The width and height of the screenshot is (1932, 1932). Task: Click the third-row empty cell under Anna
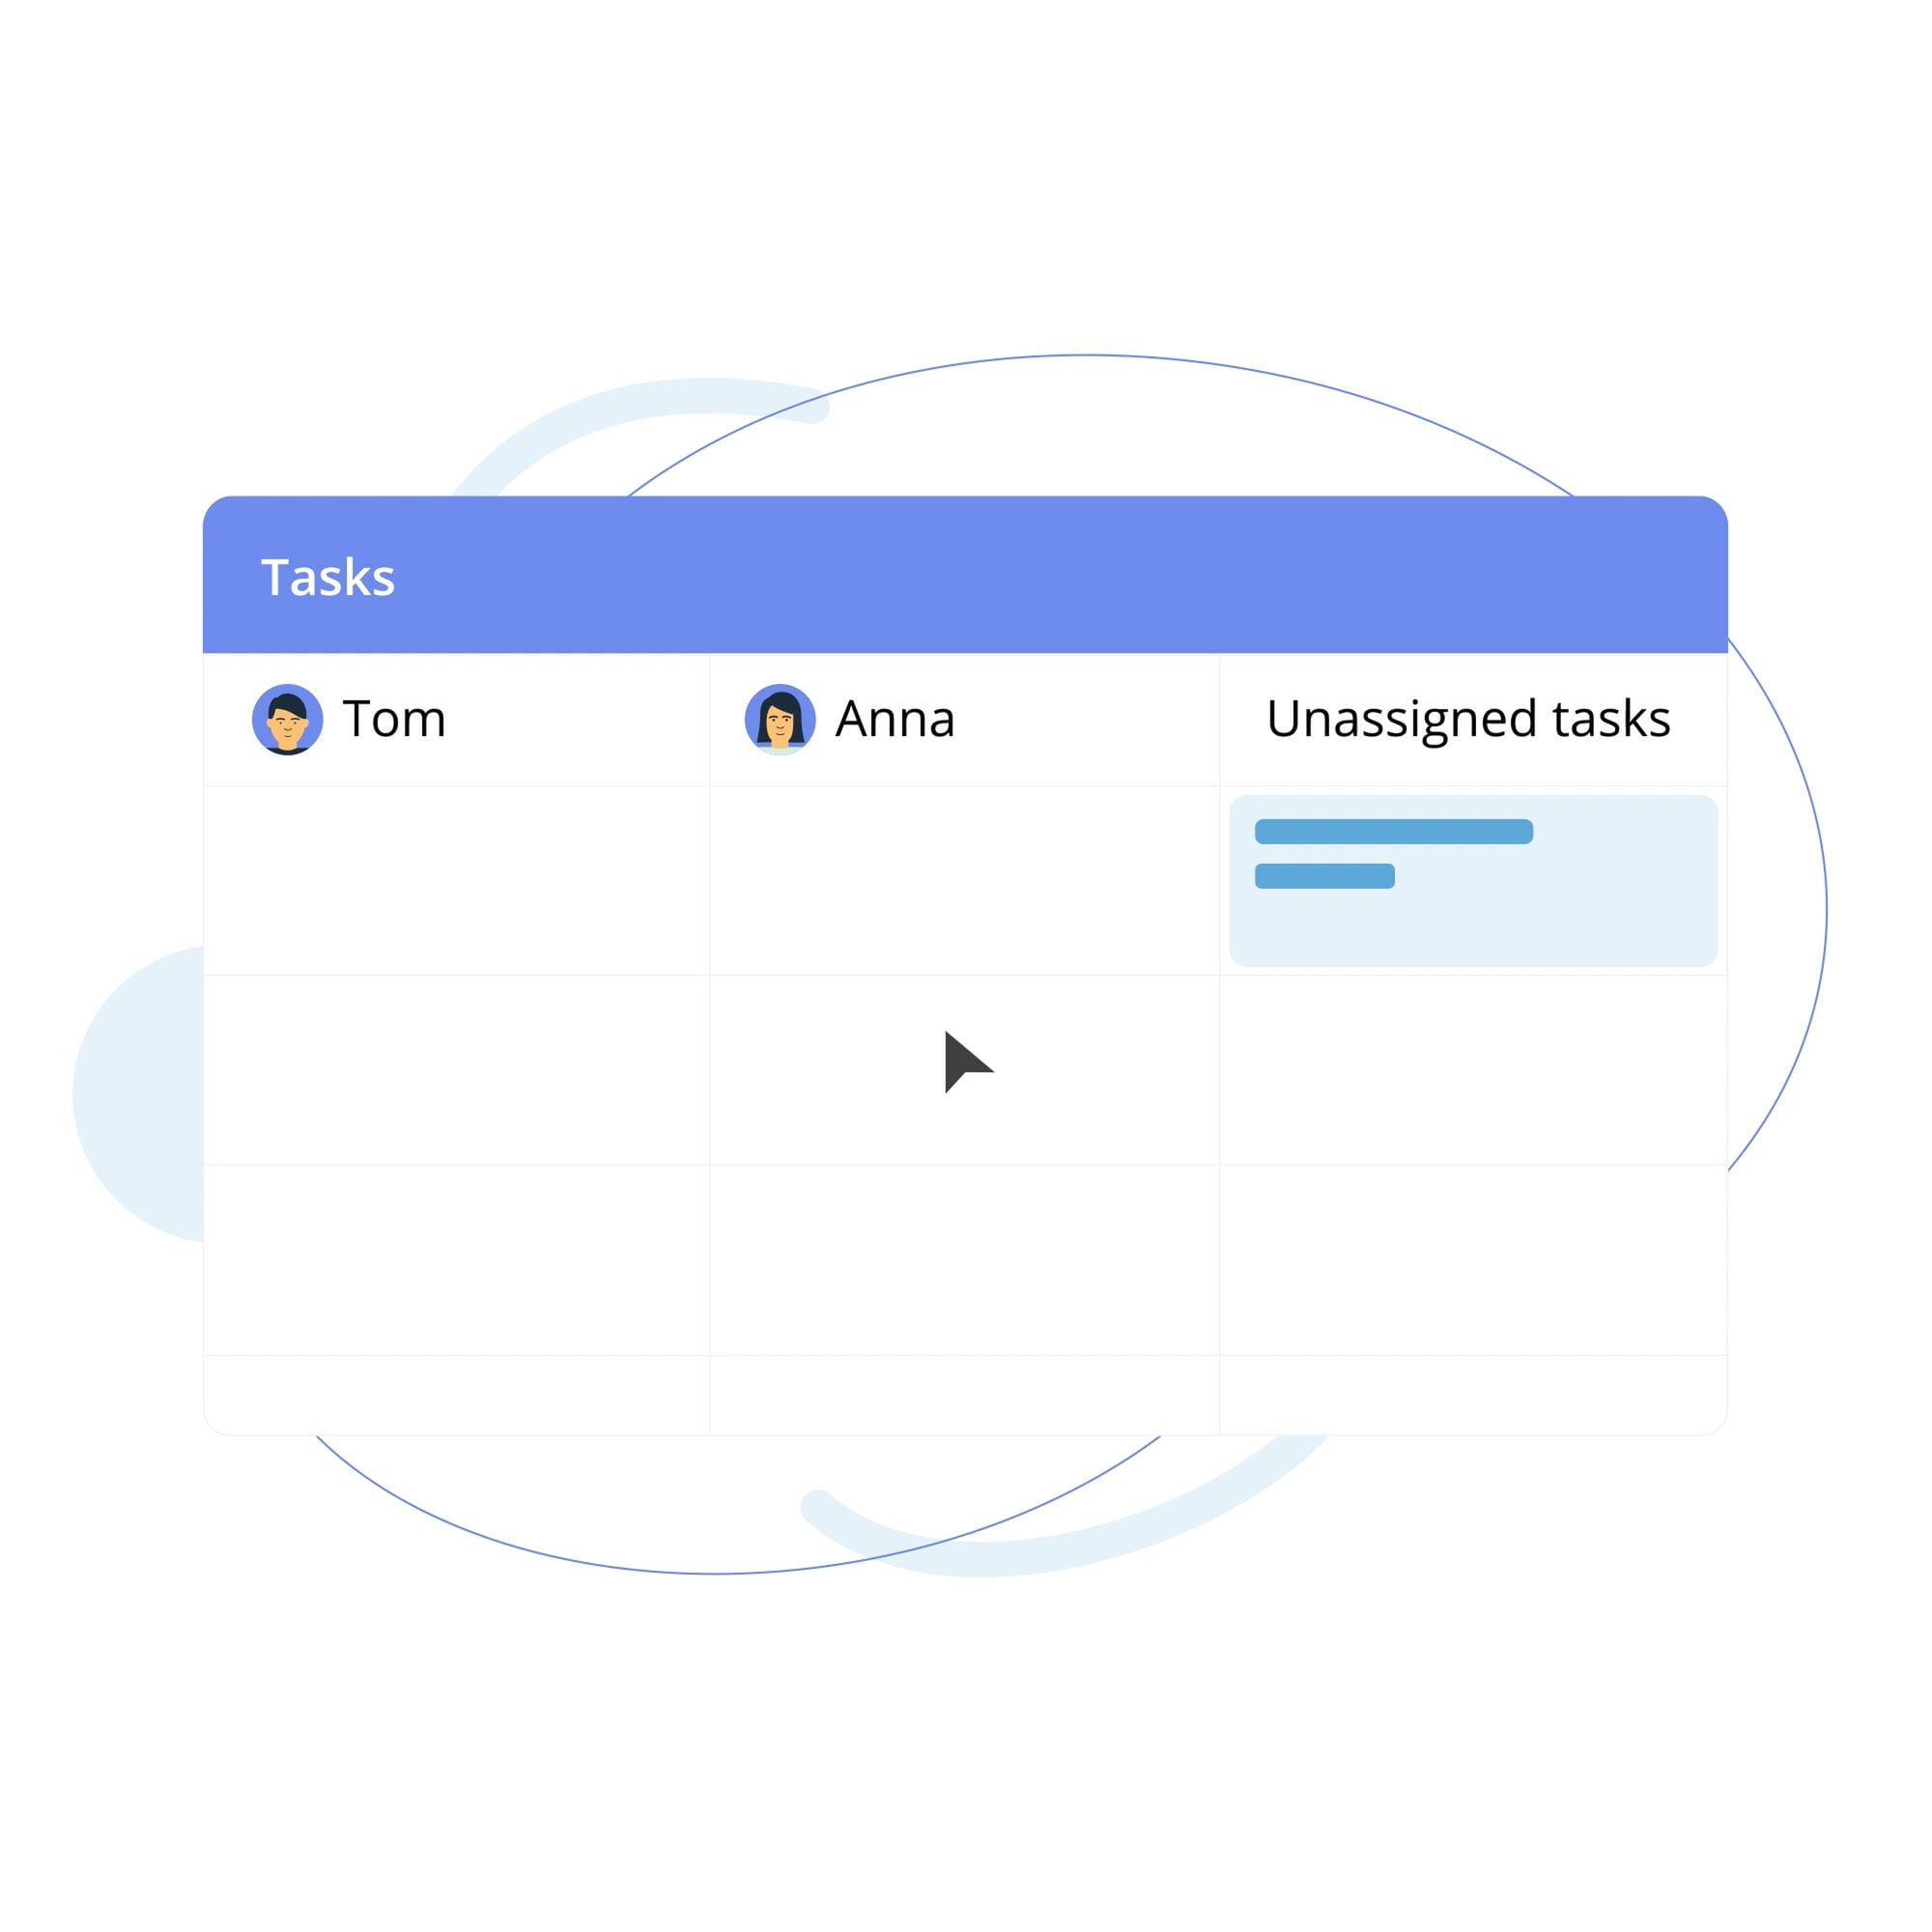[x=964, y=1259]
